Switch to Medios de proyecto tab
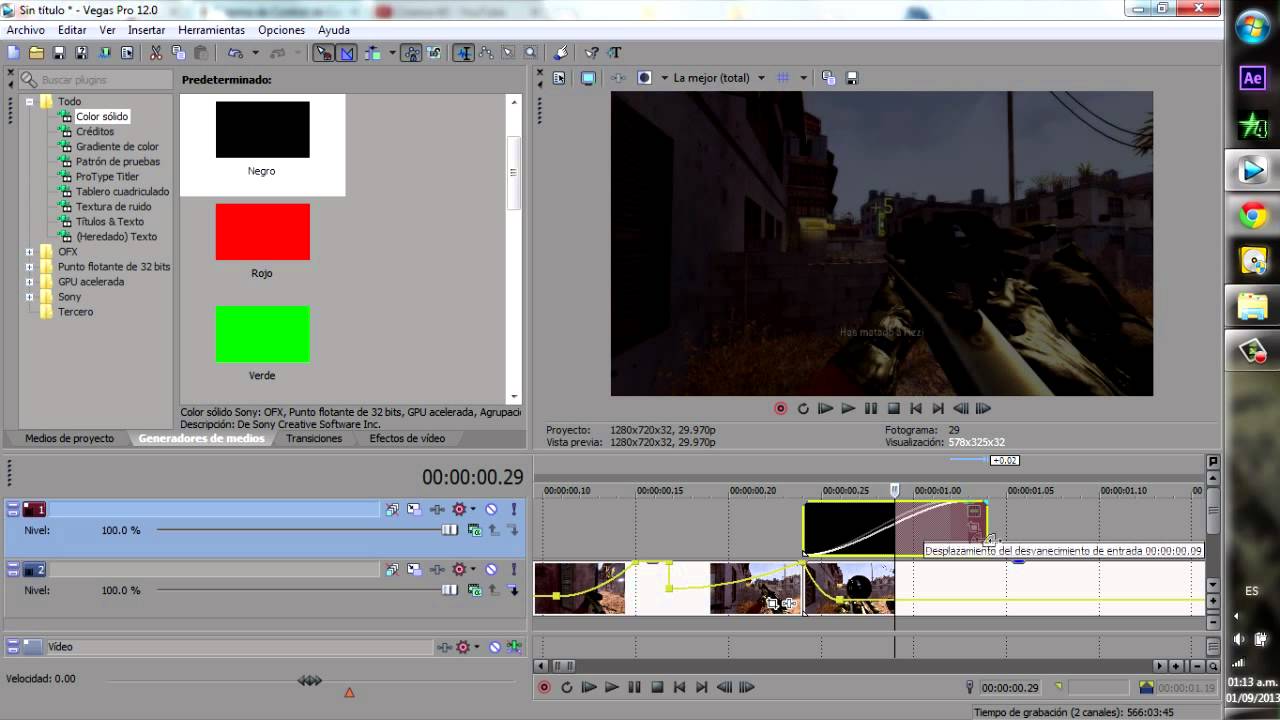The height and width of the screenshot is (720, 1280). click(69, 438)
